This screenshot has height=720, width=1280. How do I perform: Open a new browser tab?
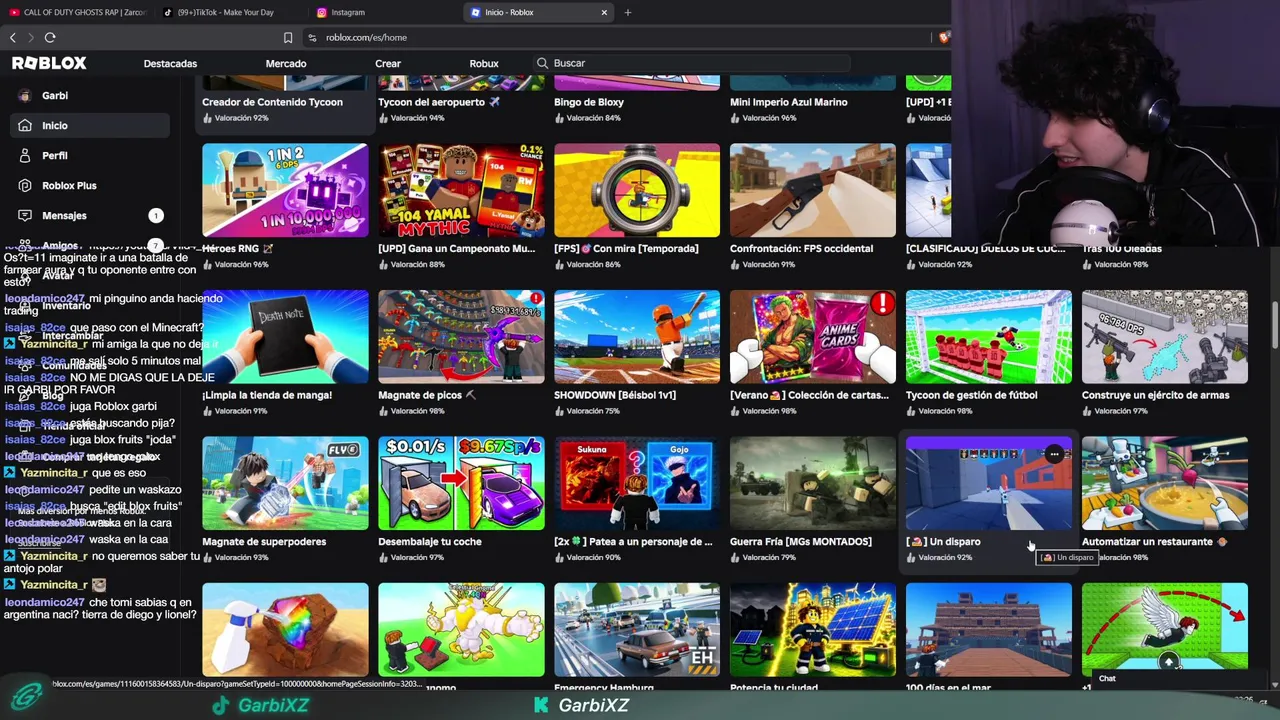tap(628, 12)
